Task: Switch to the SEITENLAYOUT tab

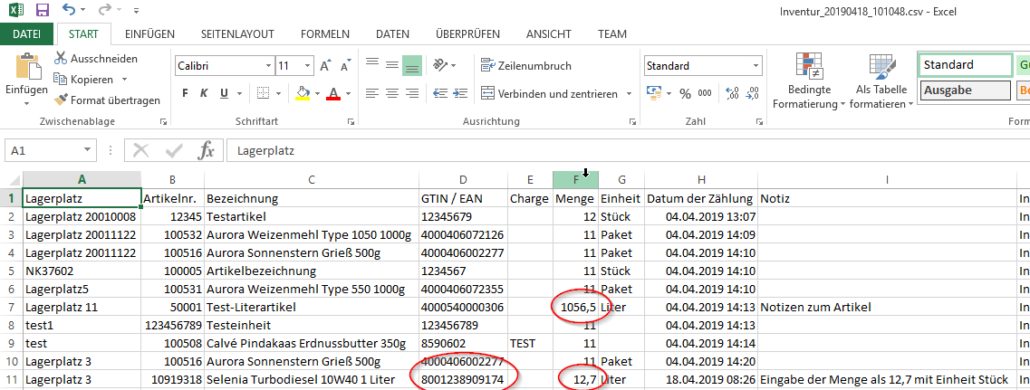Action: click(238, 34)
